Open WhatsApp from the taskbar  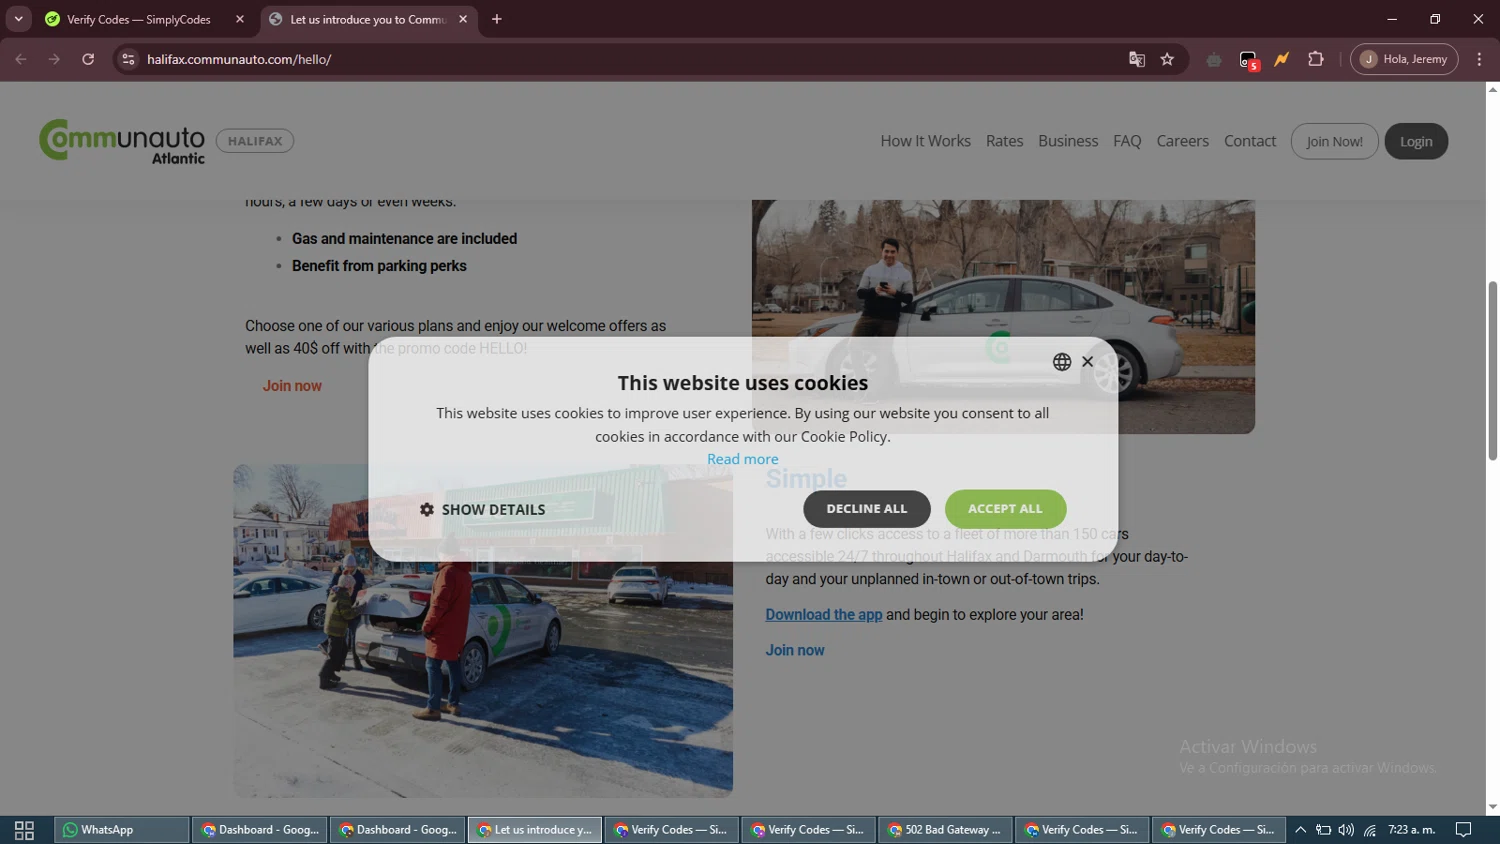(x=120, y=830)
